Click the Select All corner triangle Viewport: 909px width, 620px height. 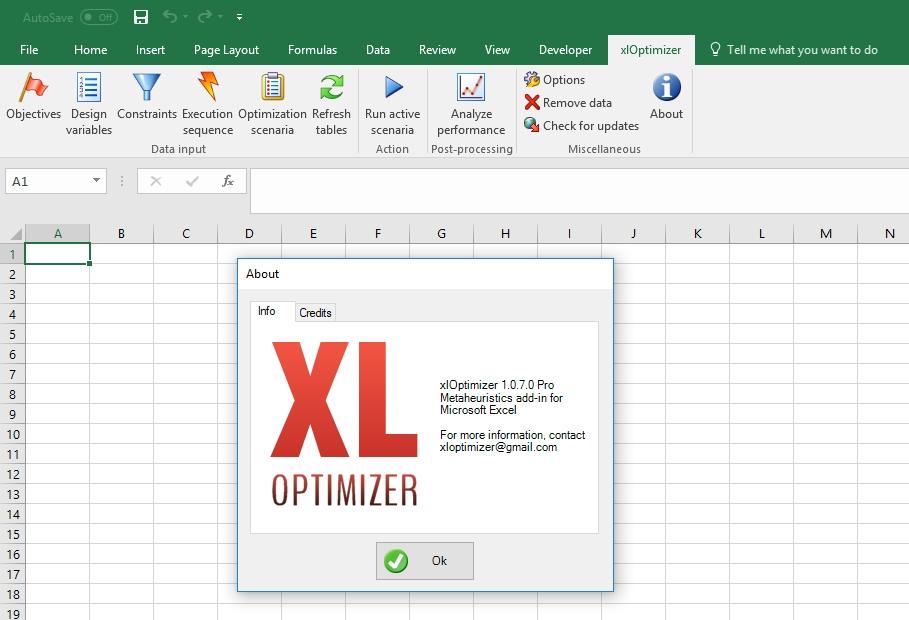point(16,234)
